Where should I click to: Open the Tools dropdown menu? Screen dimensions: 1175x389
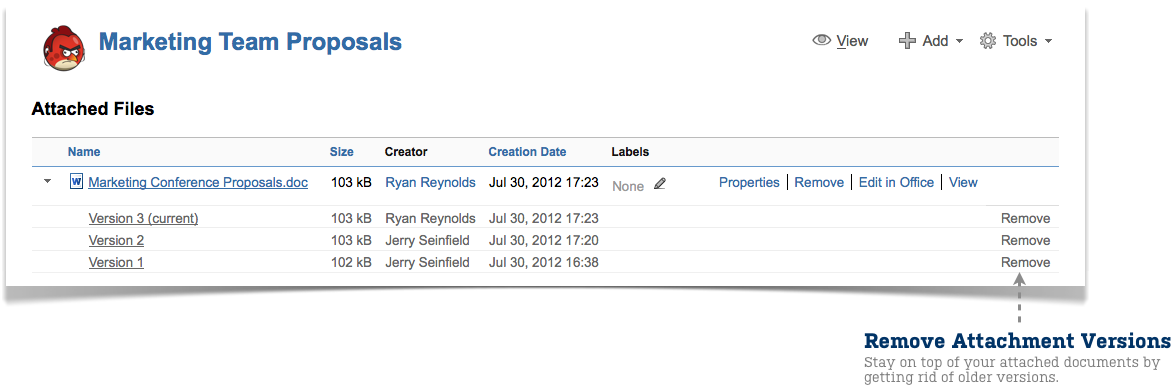pyautogui.click(x=1016, y=41)
